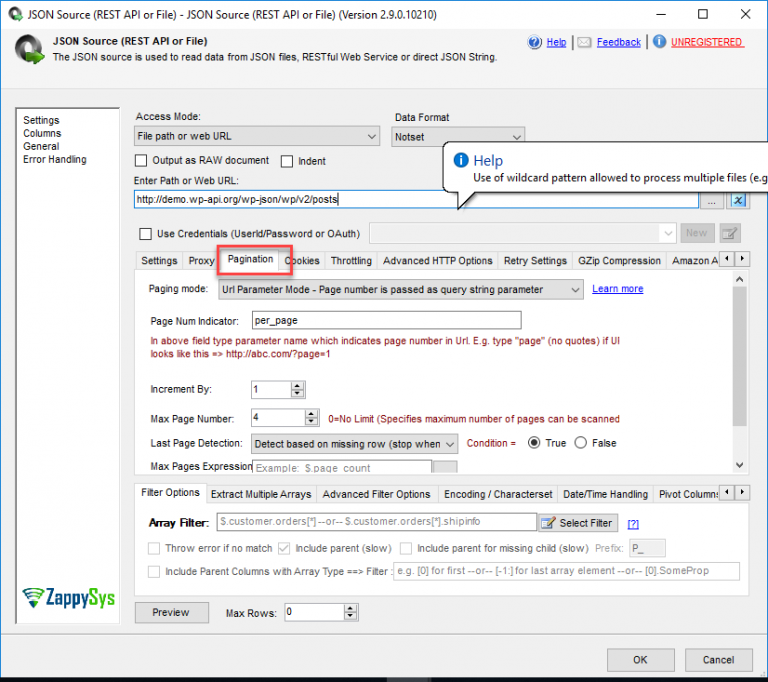Click the JSON Source component icon in header
Viewport: 768px width, 682px height.
(x=32, y=49)
